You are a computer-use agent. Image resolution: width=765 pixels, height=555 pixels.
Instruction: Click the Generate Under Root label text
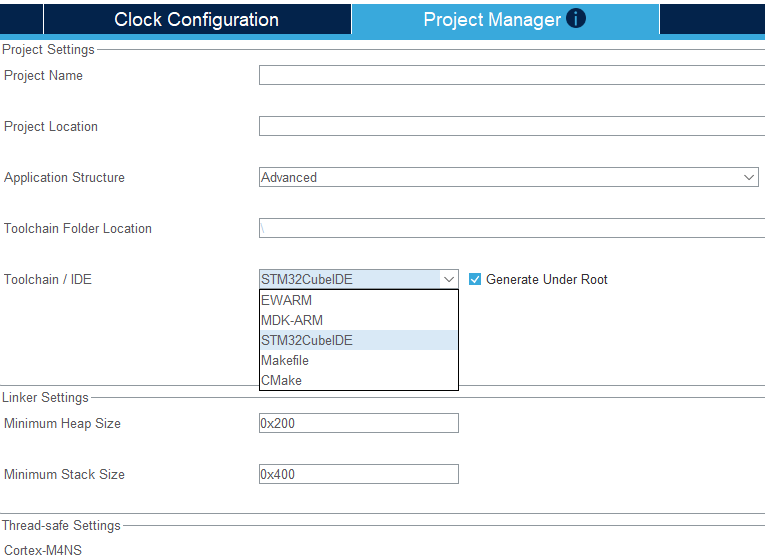(x=546, y=279)
